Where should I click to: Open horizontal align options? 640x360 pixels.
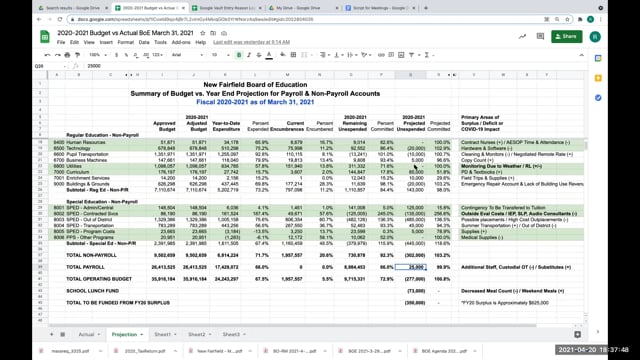[324, 55]
